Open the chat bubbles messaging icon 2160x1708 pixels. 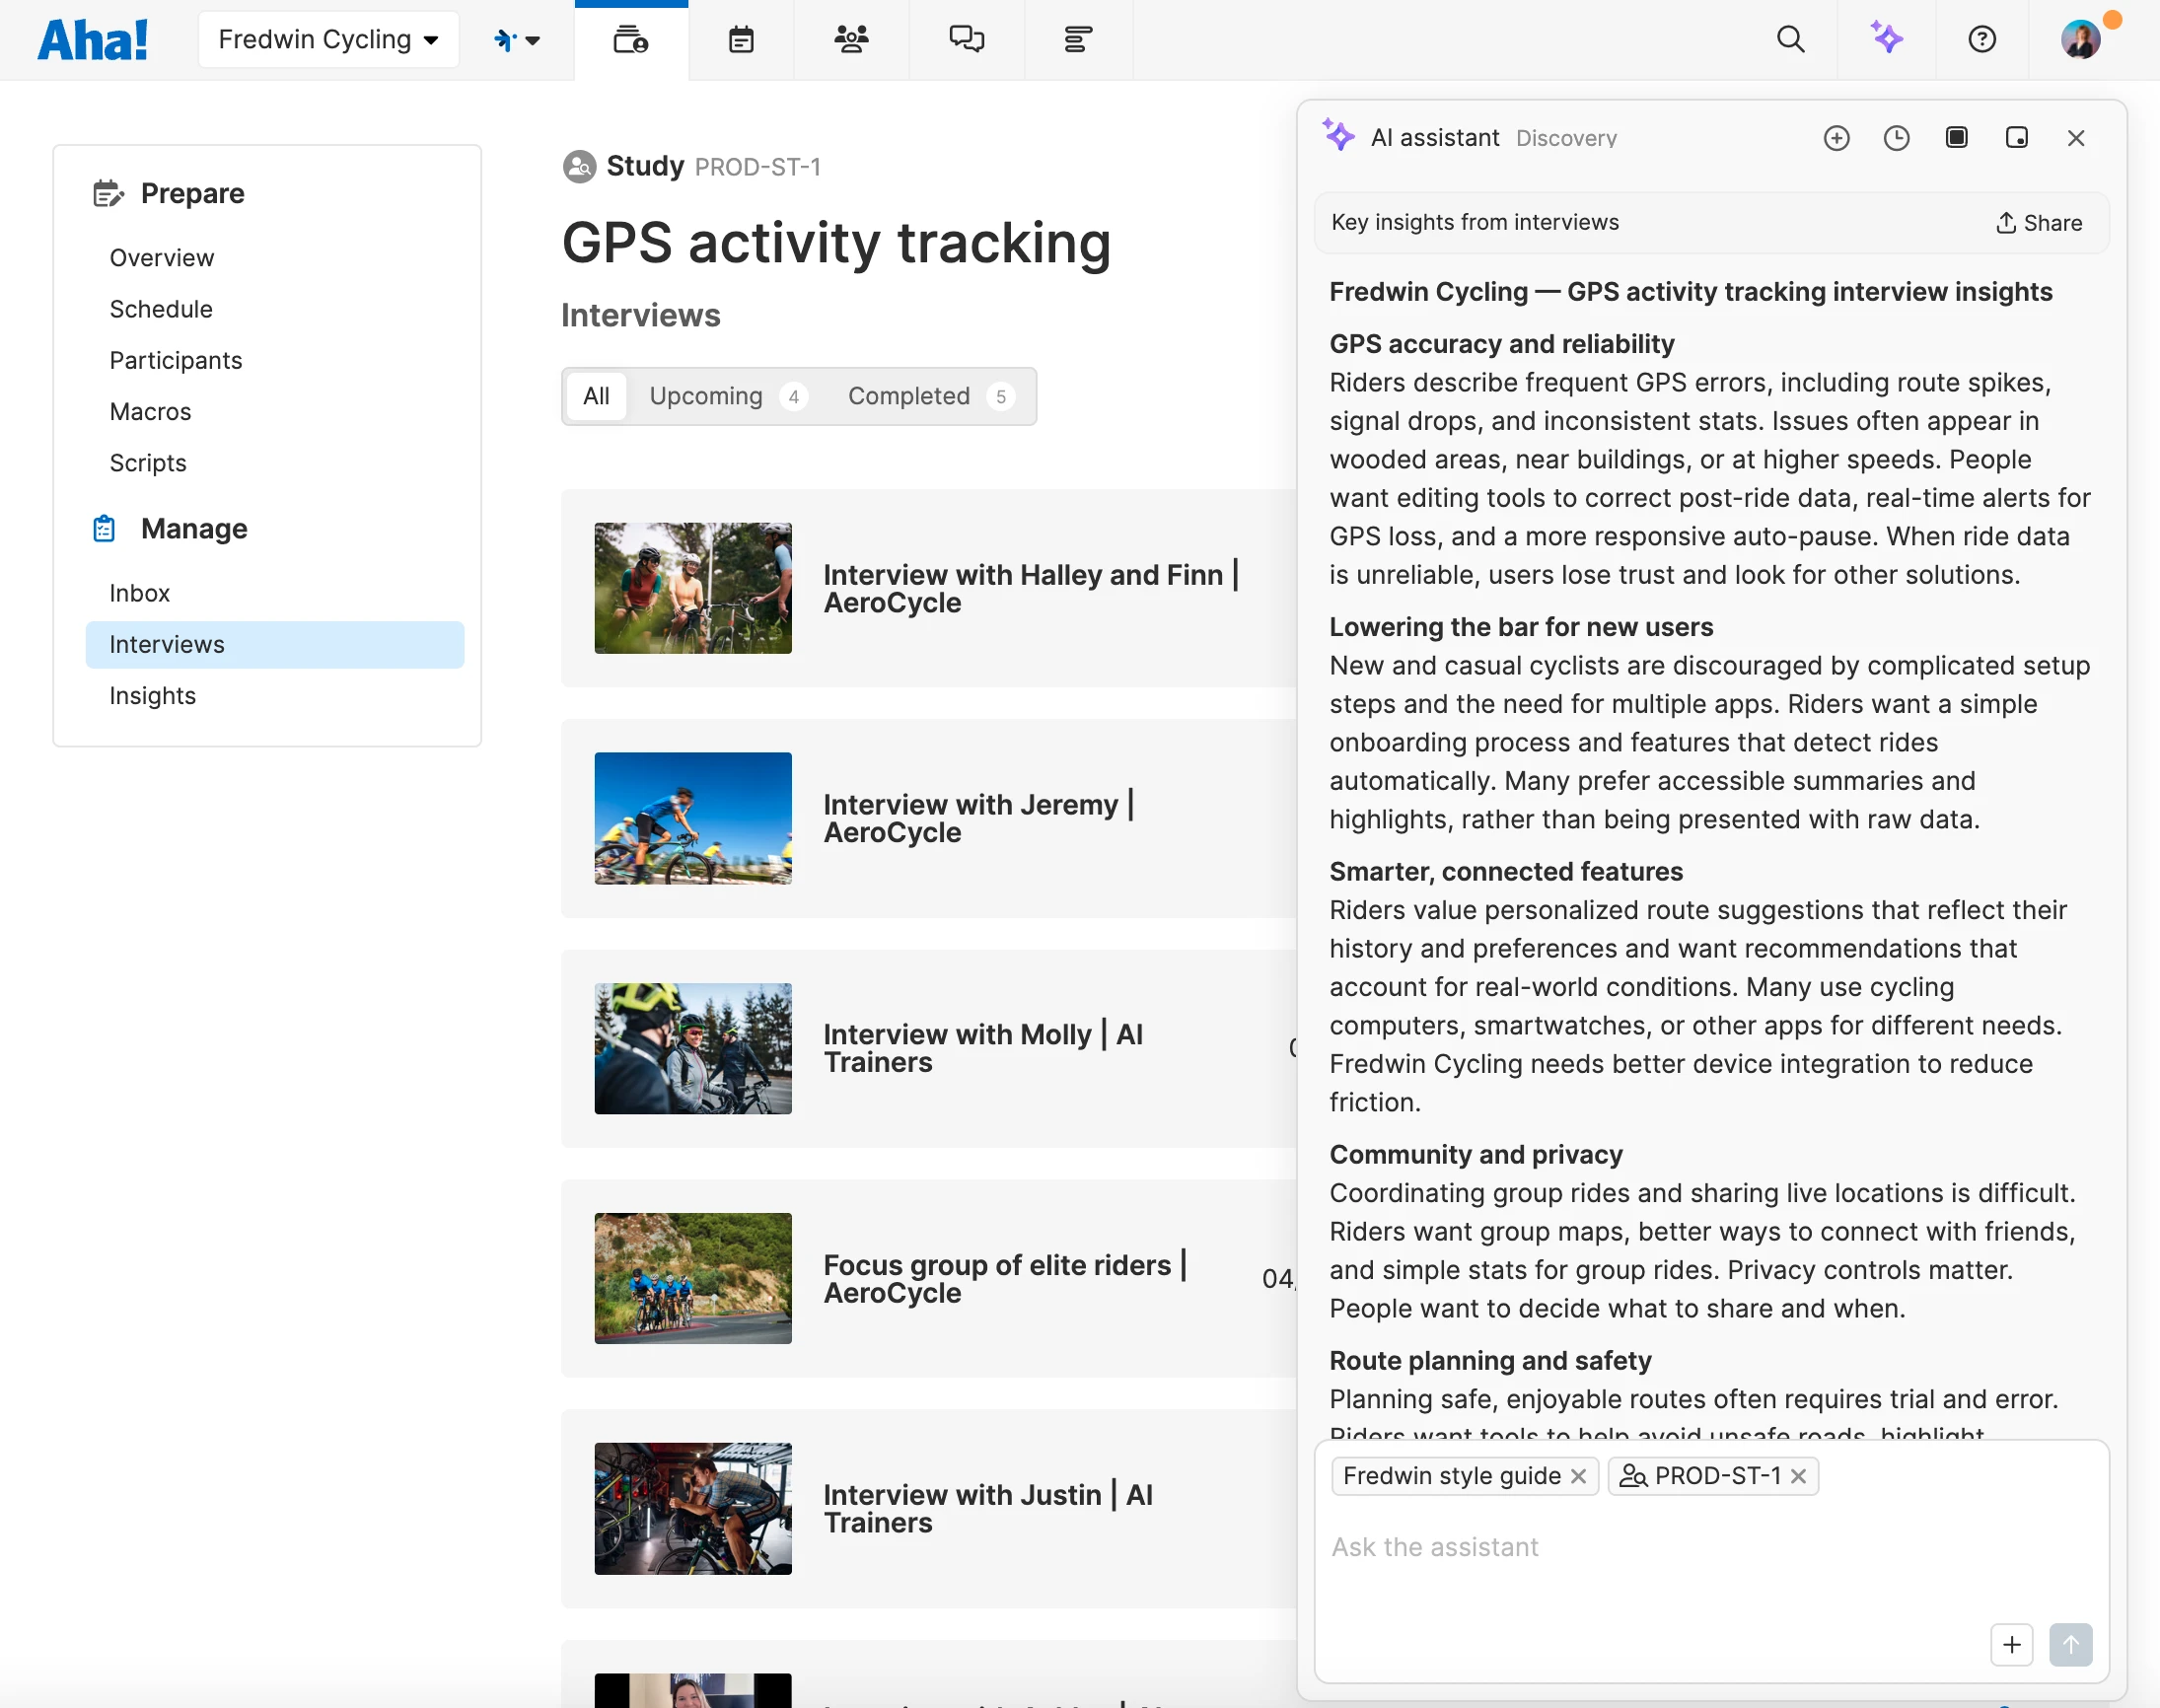click(966, 40)
